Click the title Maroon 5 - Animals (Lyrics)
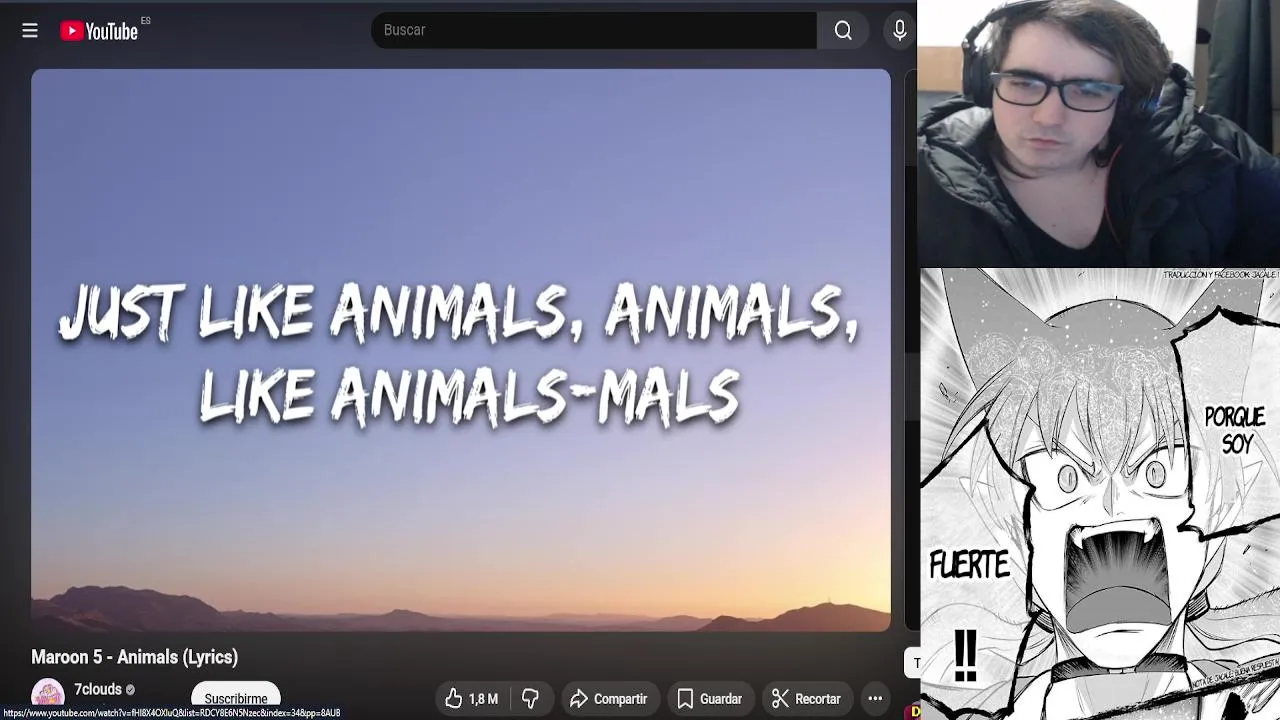The width and height of the screenshot is (1280, 720). [134, 657]
